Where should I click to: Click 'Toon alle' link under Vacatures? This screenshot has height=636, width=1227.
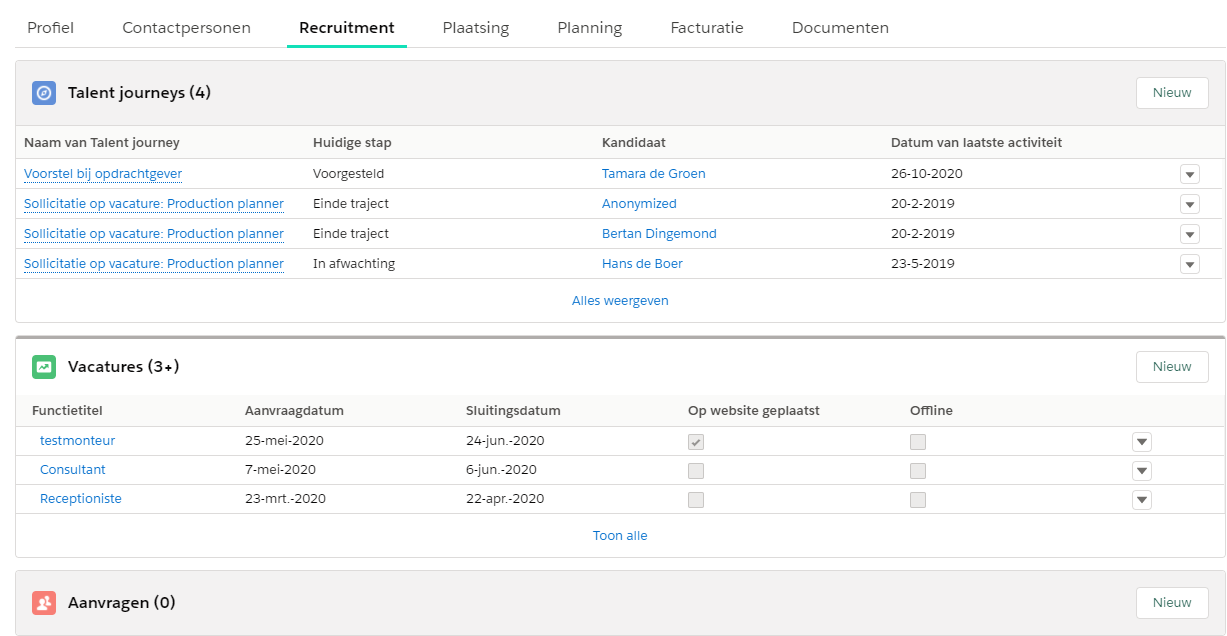coord(620,536)
